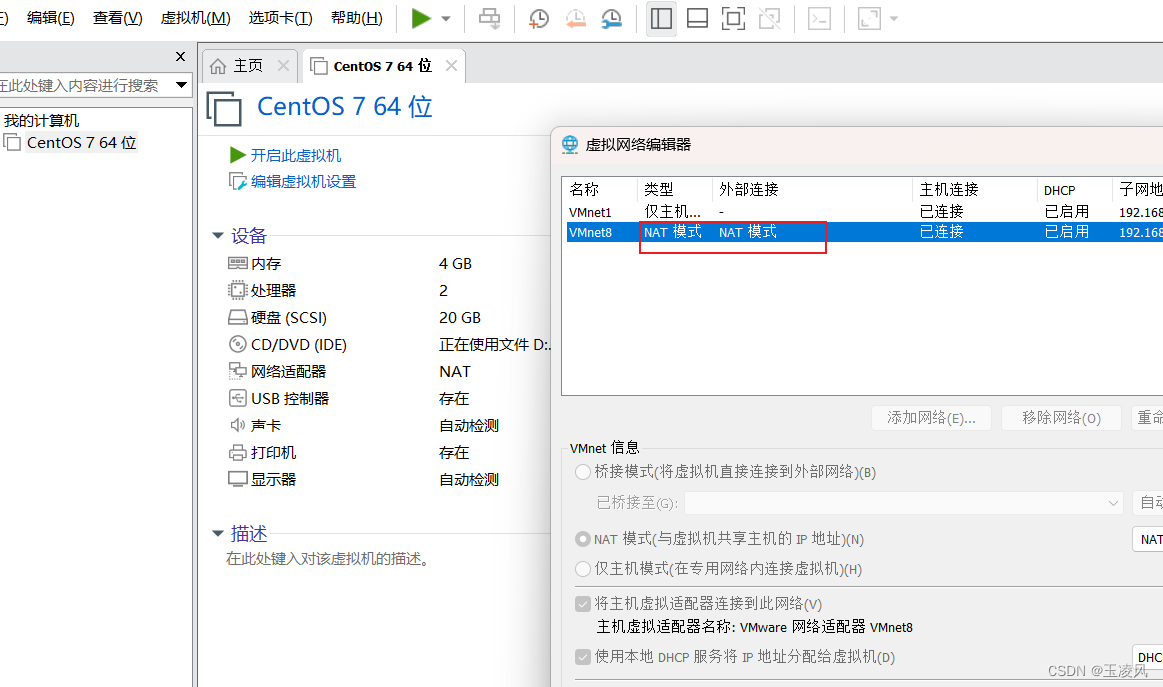Viewport: 1163px width, 687px height.
Task: Select the CentOS 7 64 位 tab
Action: point(383,66)
